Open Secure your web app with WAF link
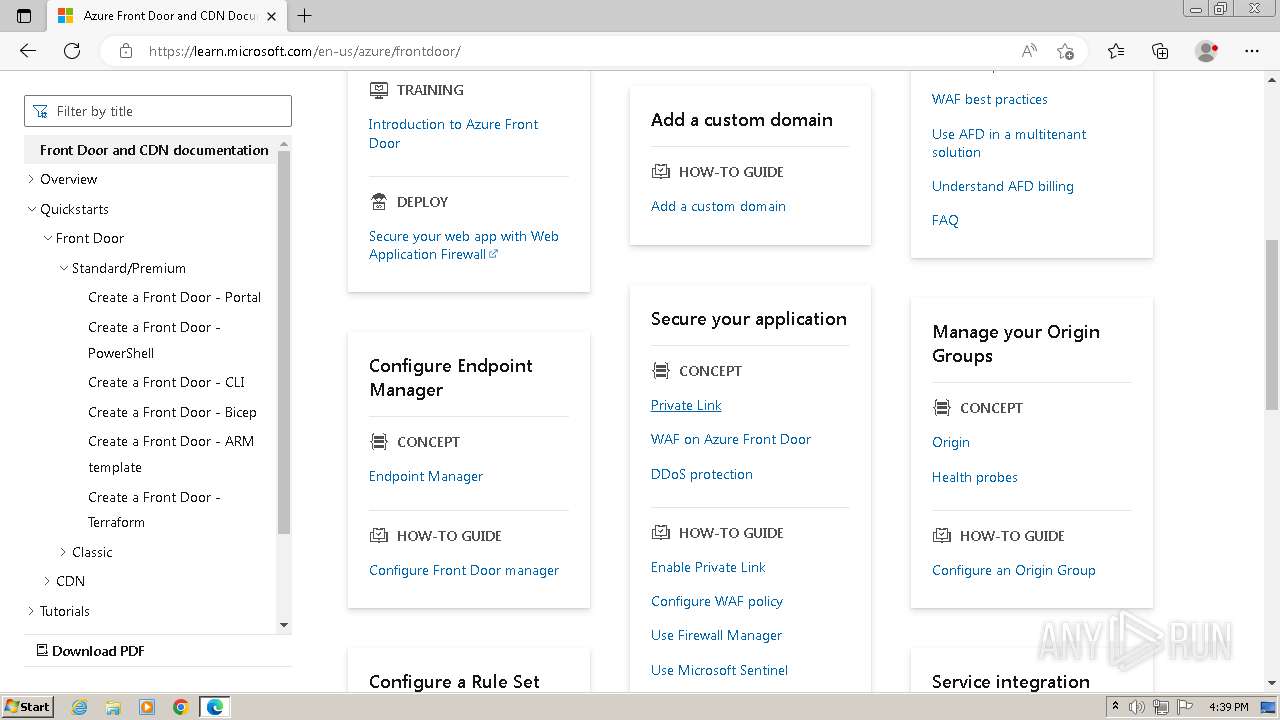 click(x=463, y=245)
